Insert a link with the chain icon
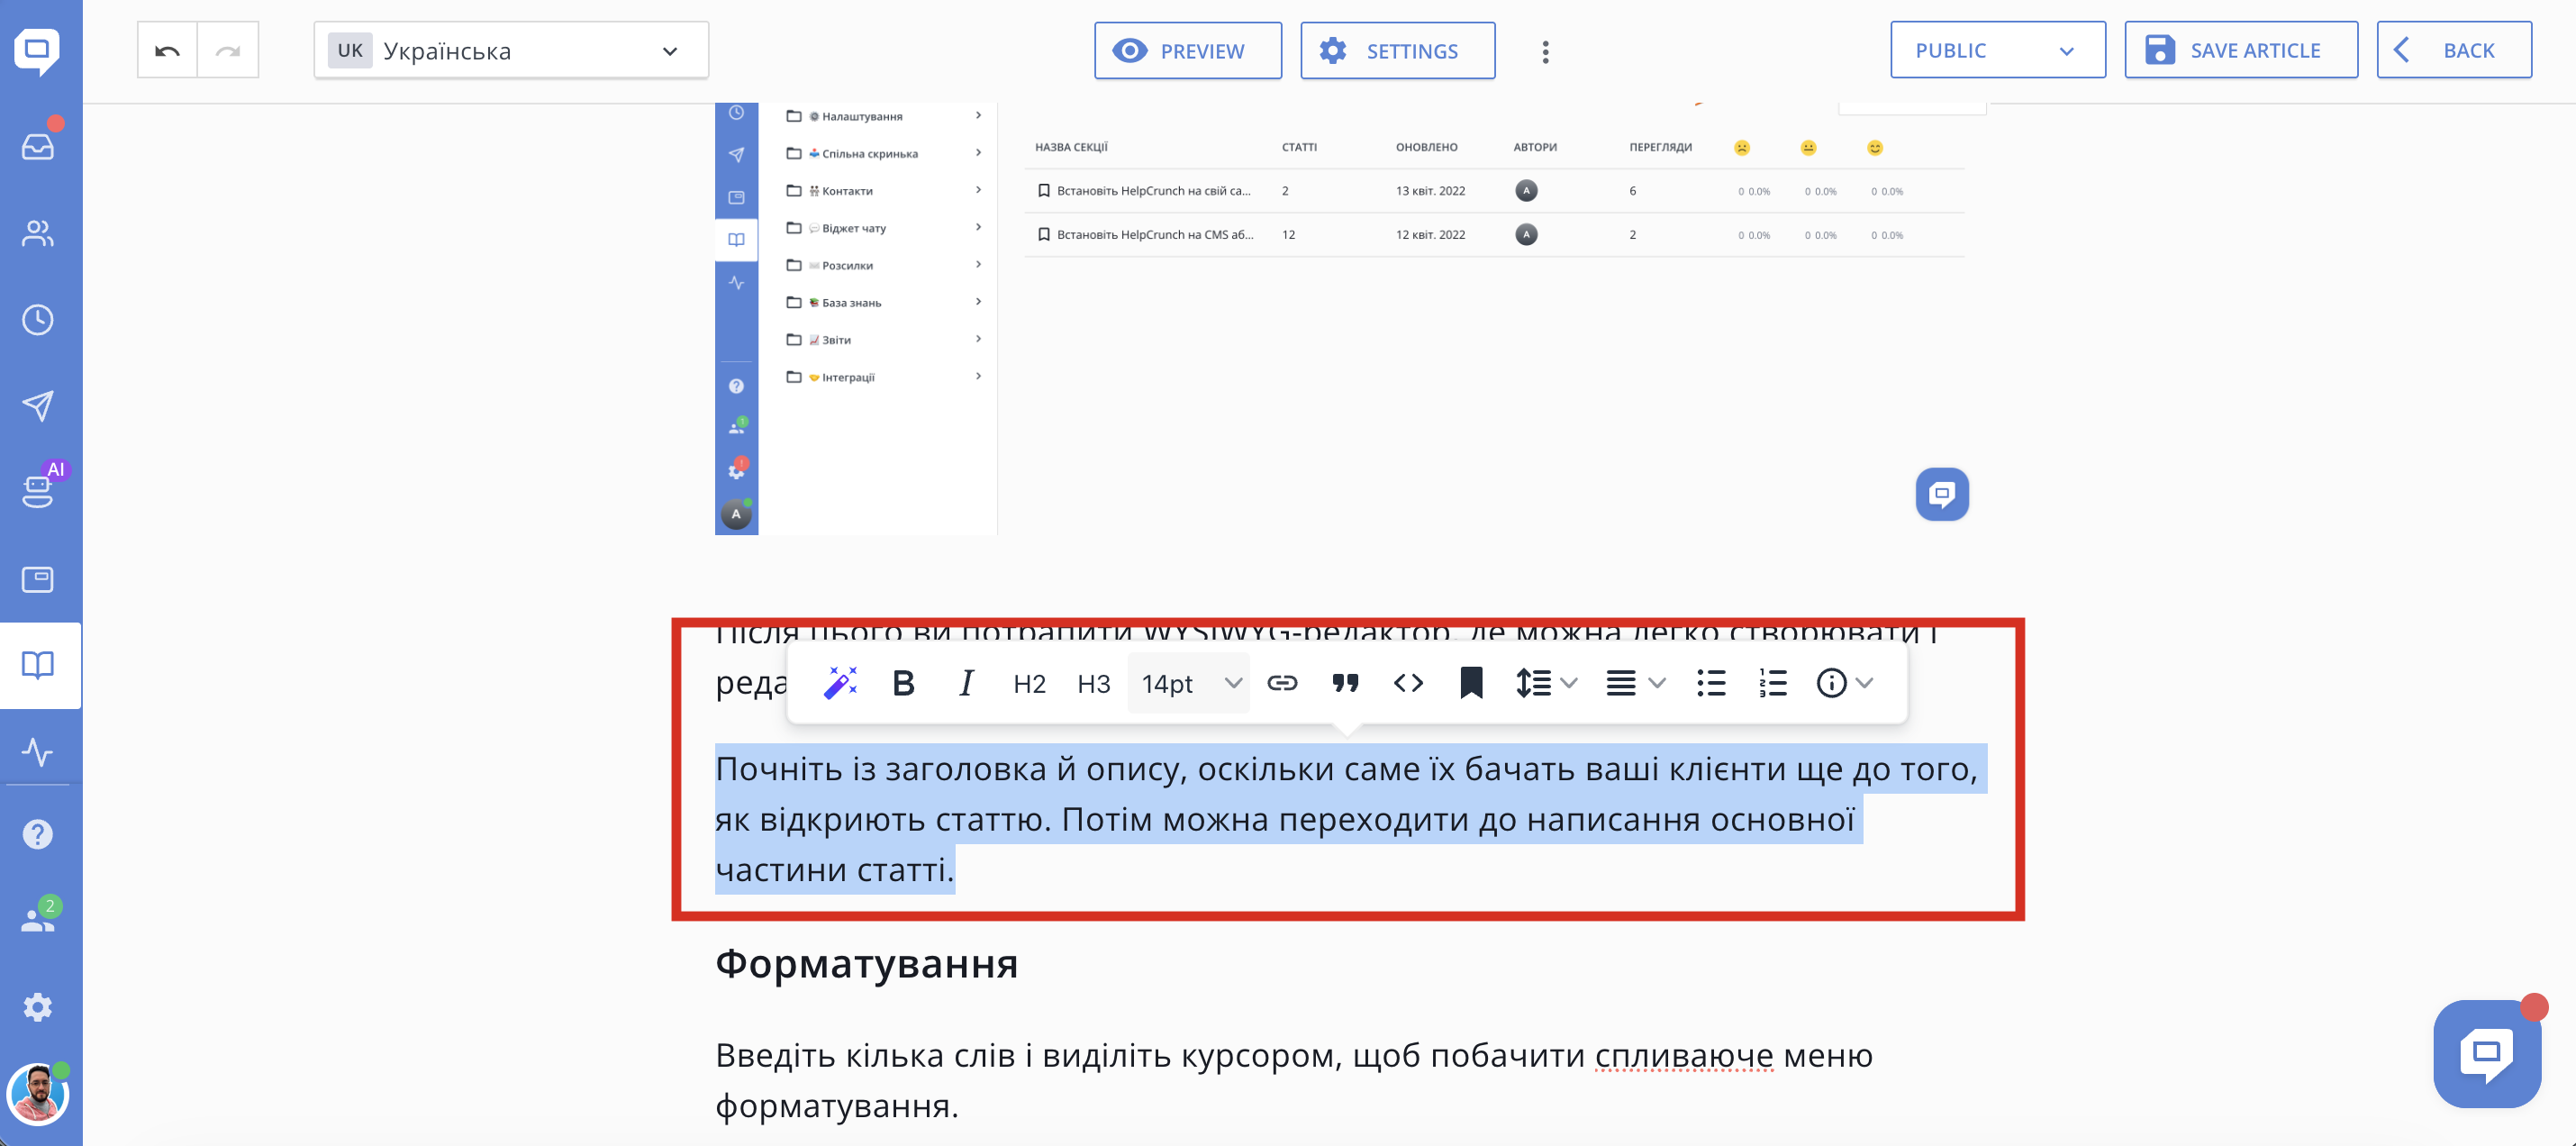 pos(1282,683)
